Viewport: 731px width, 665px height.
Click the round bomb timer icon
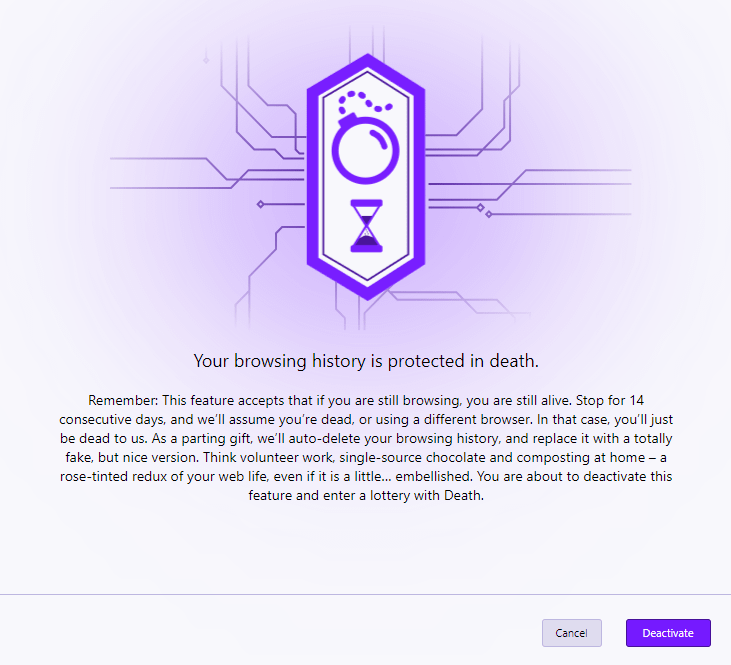365,152
